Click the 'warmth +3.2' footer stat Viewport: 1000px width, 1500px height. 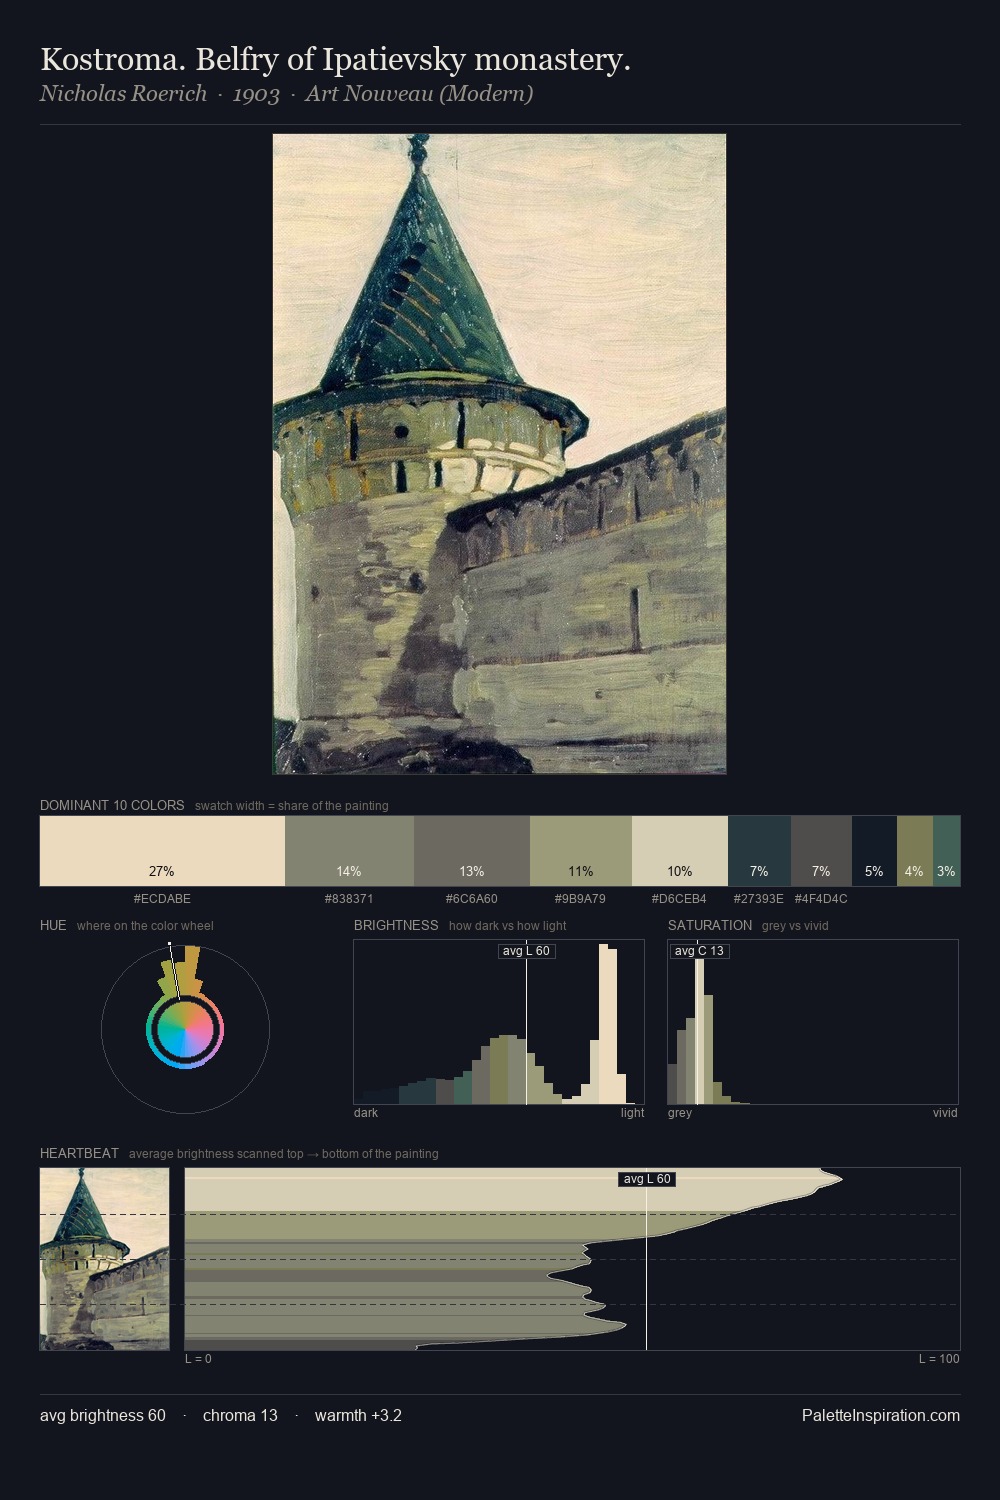[x=358, y=1415]
